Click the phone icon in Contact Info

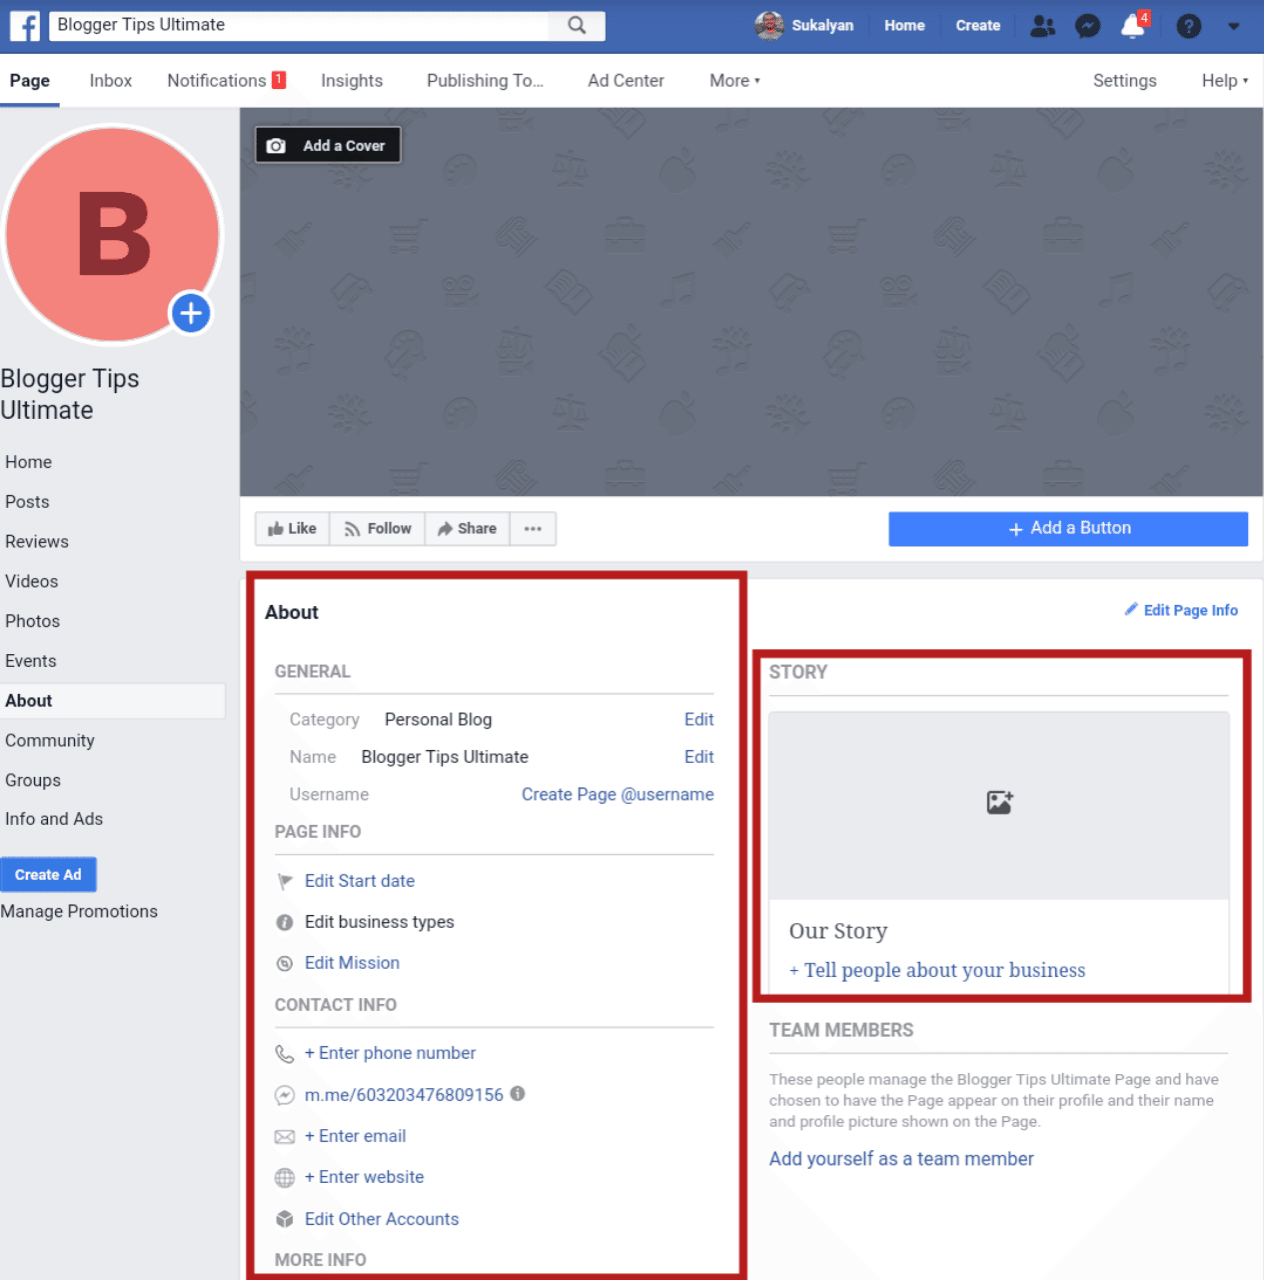coord(285,1053)
